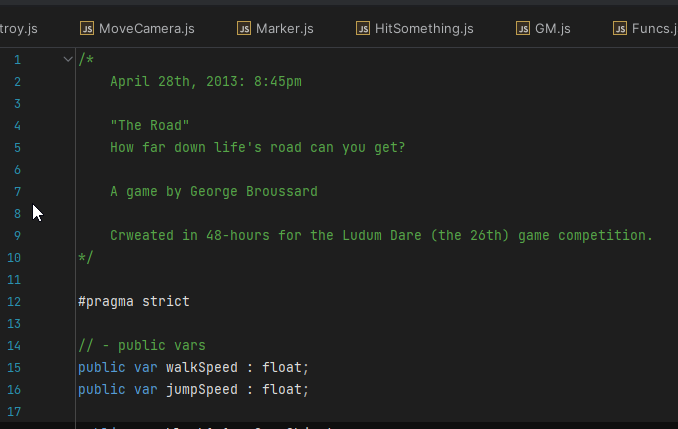Click the word "competition." on line 9
Image resolution: width=678 pixels, height=429 pixels.
(605, 235)
